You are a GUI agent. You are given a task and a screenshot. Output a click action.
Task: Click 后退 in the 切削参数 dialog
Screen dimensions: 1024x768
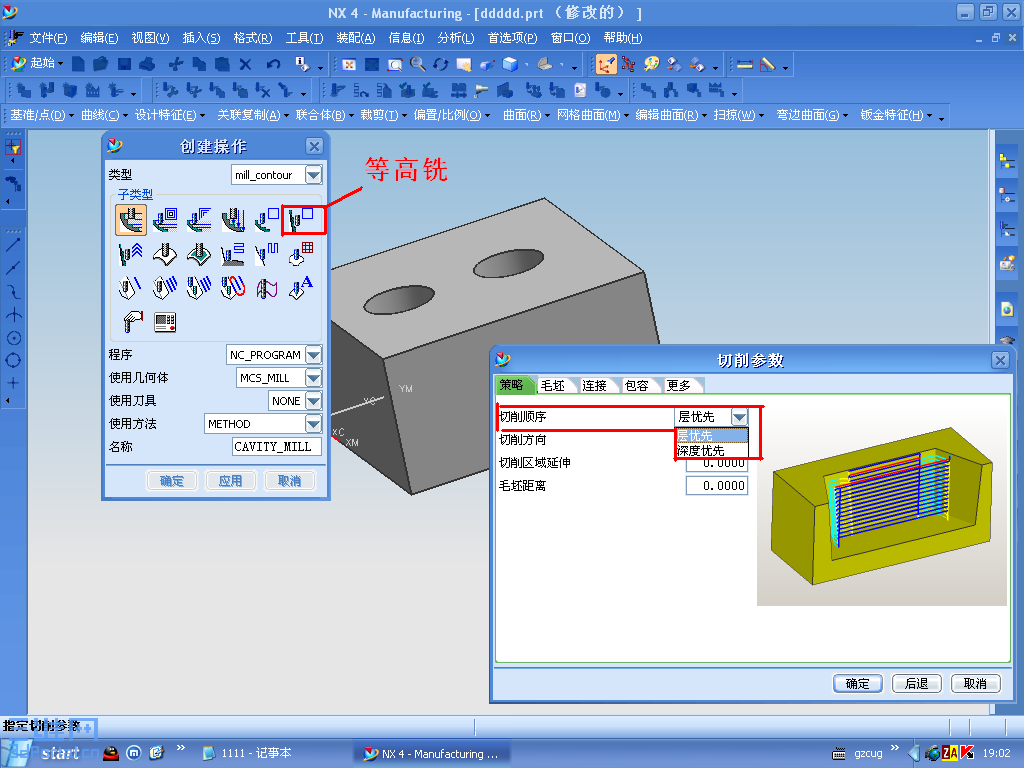coord(916,683)
